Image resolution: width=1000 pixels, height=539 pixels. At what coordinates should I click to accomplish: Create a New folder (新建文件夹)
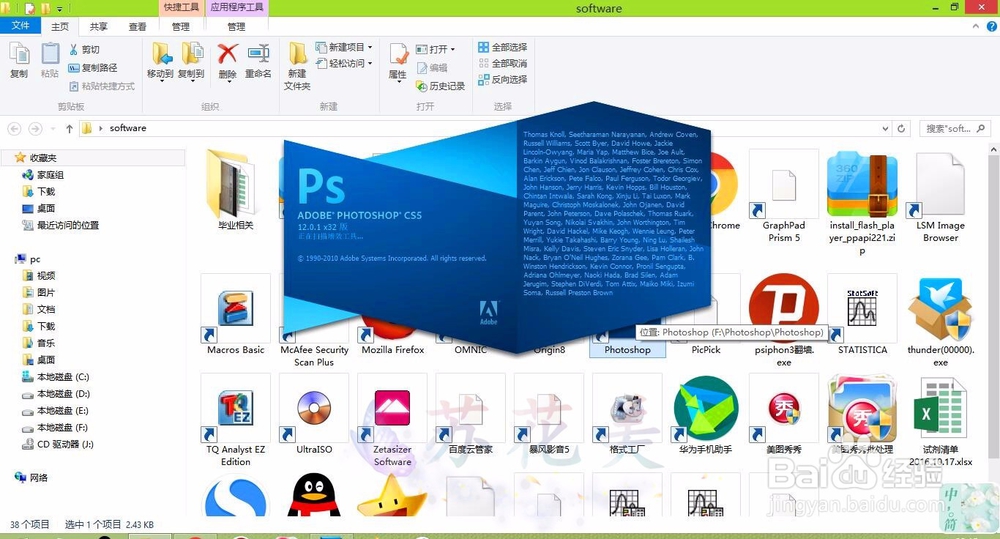click(297, 66)
